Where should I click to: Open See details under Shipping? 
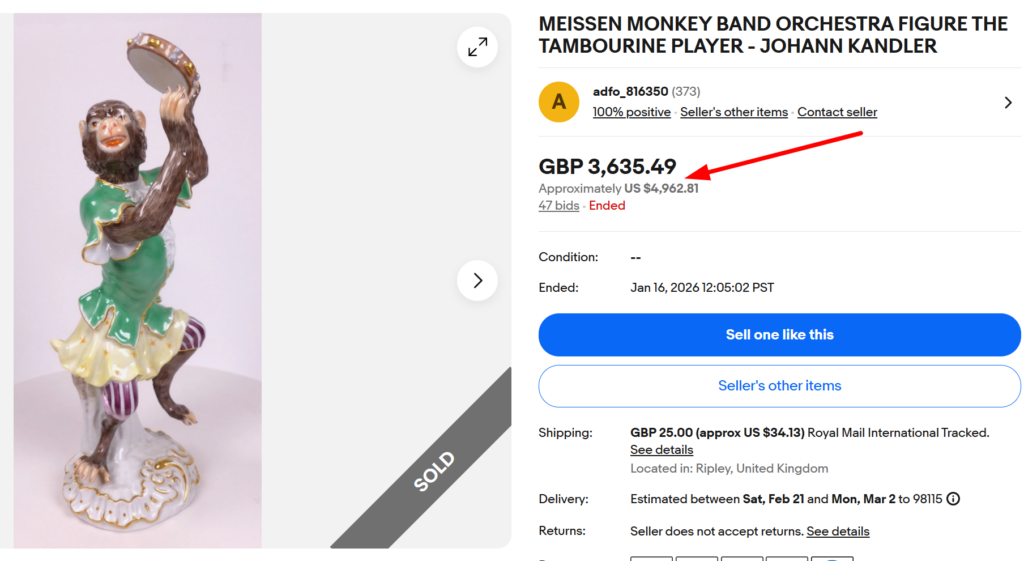661,450
